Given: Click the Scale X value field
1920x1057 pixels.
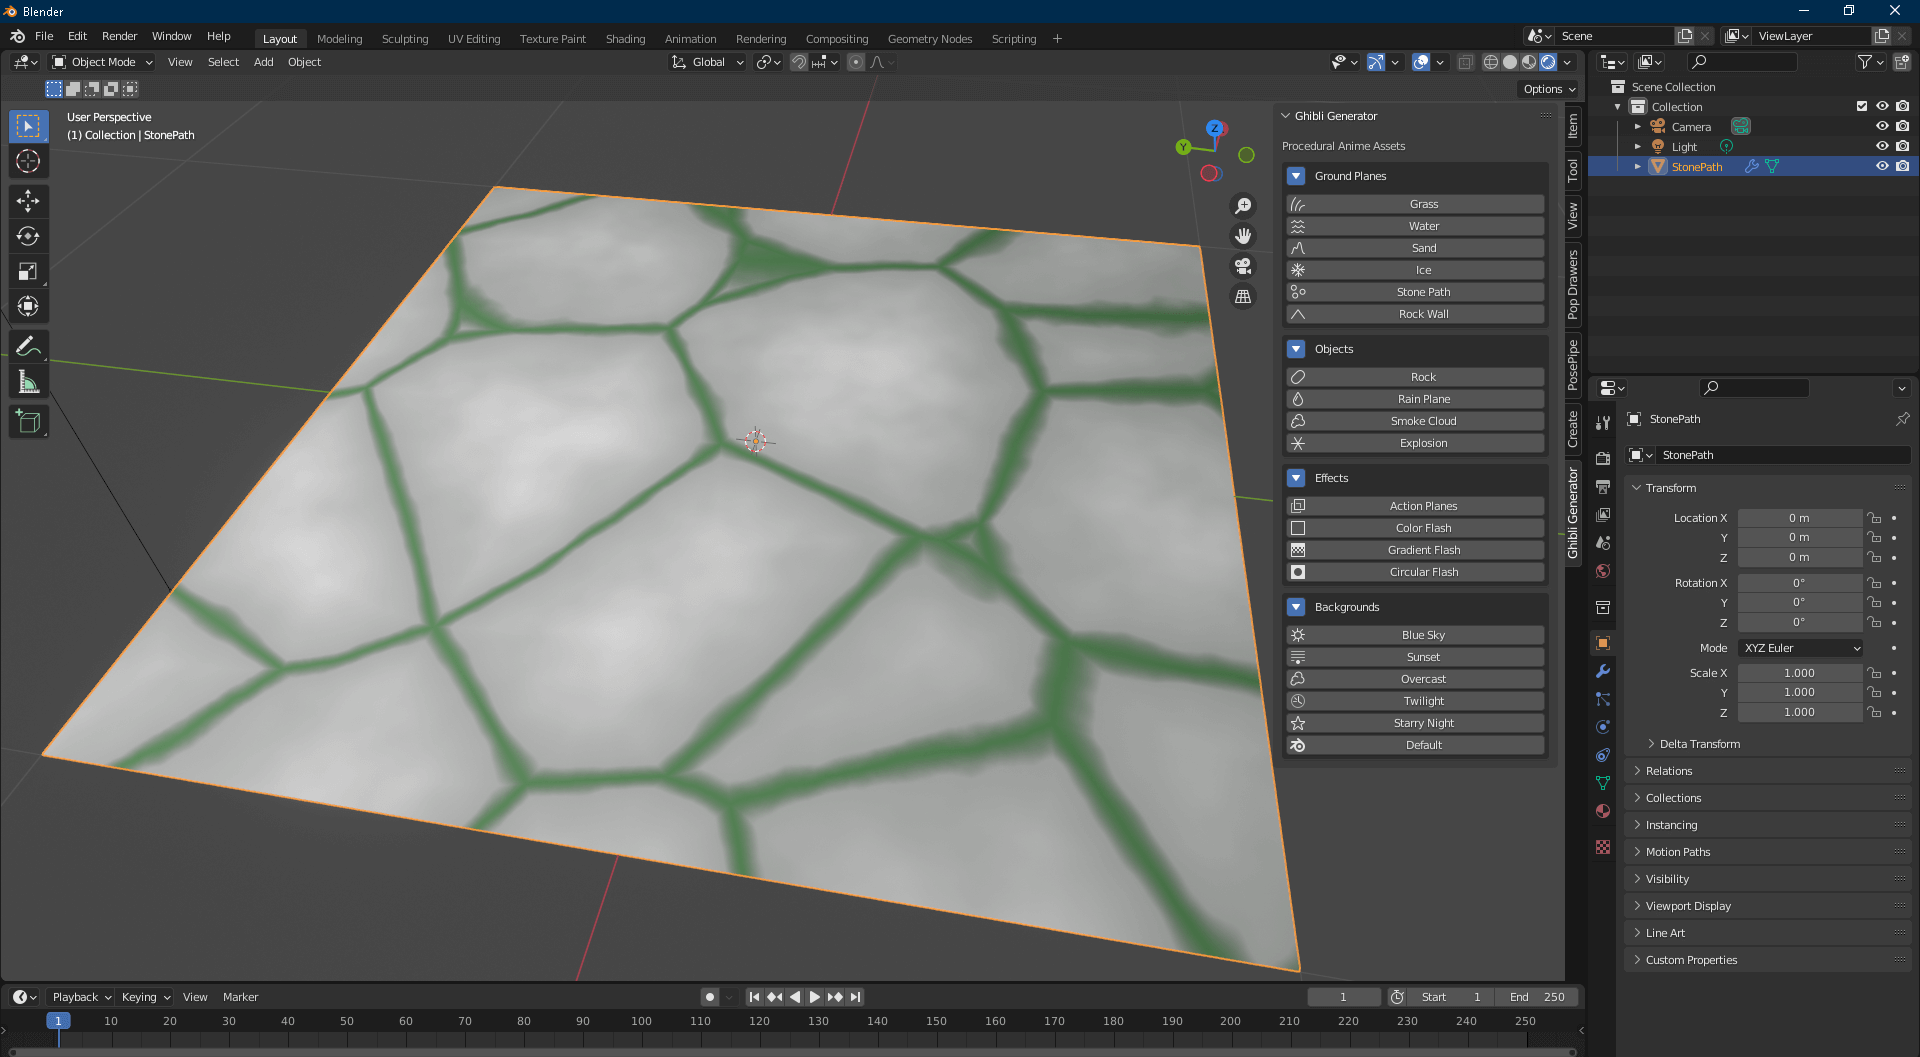Looking at the screenshot, I should pos(1799,673).
